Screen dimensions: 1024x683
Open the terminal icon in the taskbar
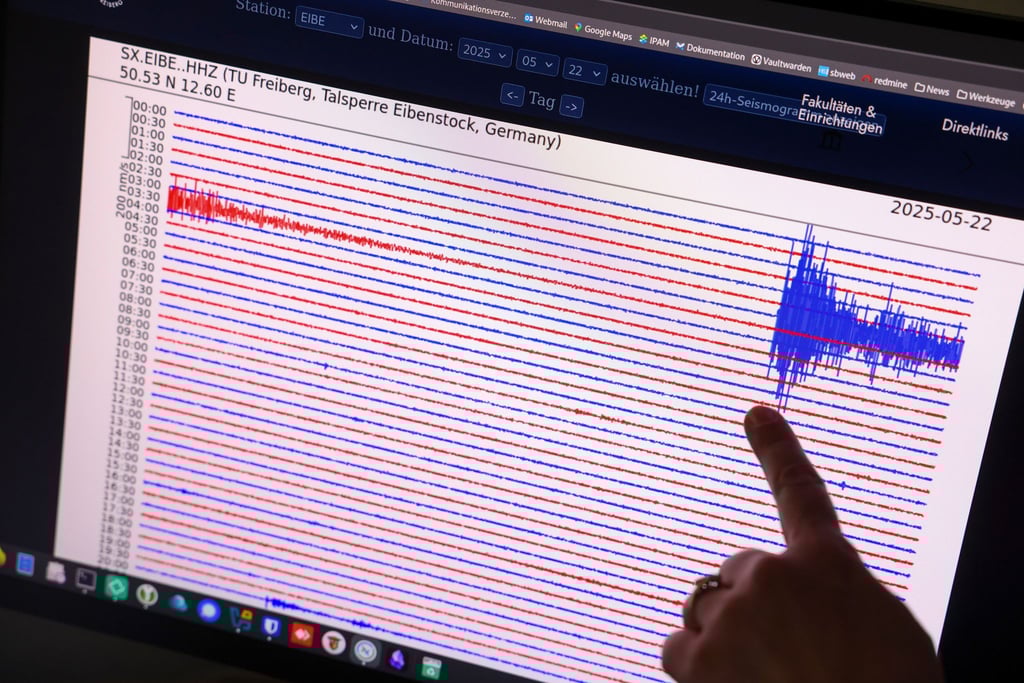(86, 577)
